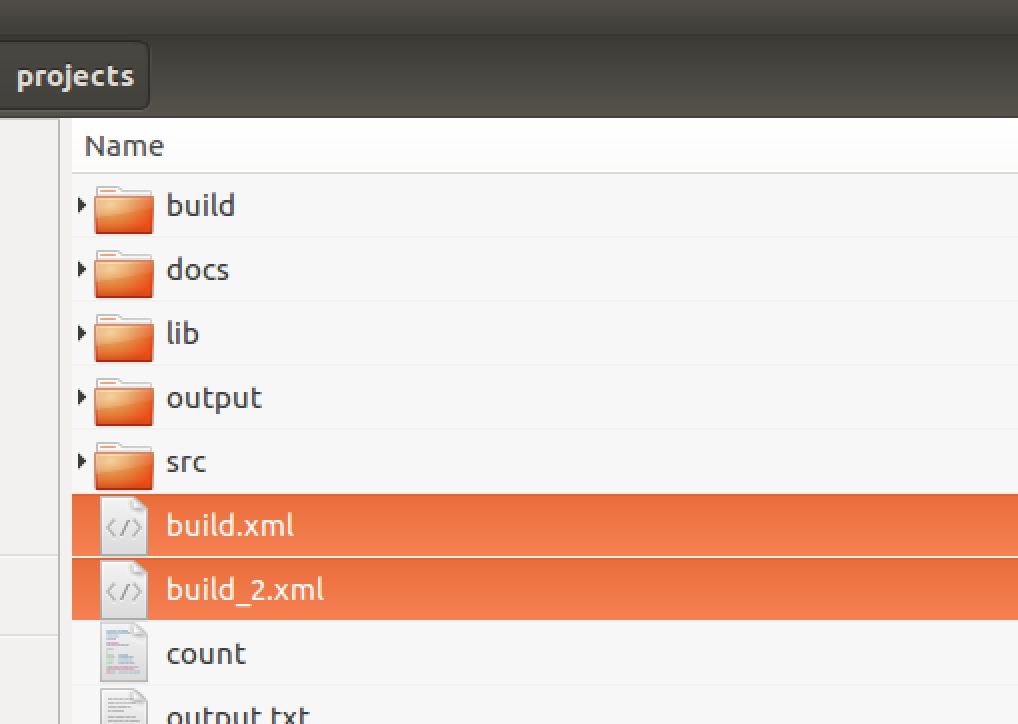The width and height of the screenshot is (1018, 724).
Task: Click the count document icon
Action: tap(124, 653)
